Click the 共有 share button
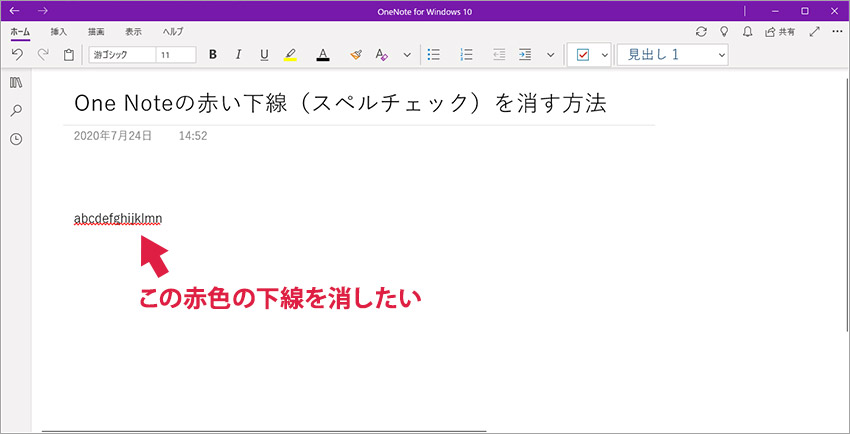This screenshot has height=434, width=850. [780, 32]
